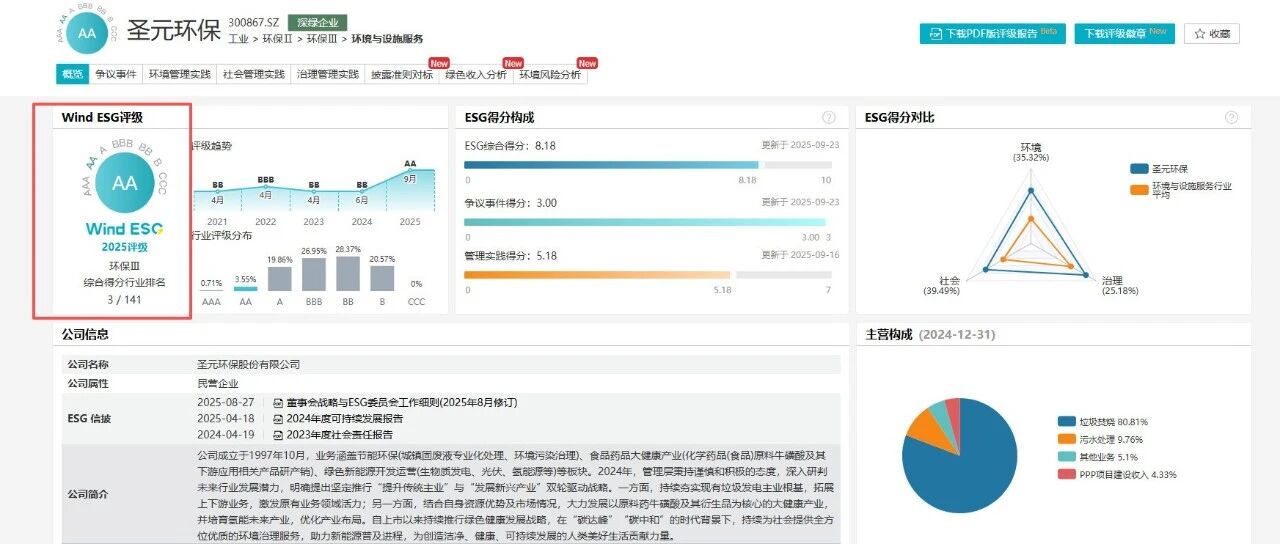This screenshot has width=1280, height=544.
Task: Open 工业 breadcrumb link
Action: [238, 39]
